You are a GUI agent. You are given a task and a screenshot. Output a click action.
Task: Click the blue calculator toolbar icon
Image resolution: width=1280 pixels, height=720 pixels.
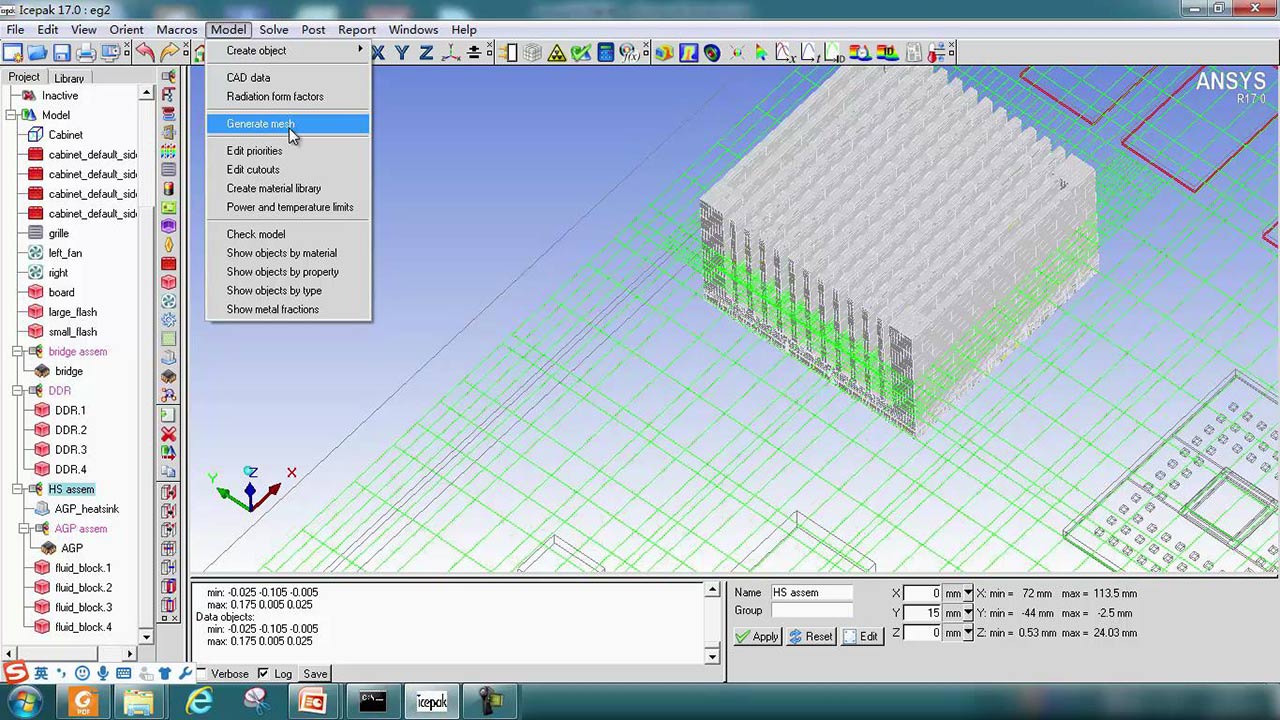click(x=605, y=53)
